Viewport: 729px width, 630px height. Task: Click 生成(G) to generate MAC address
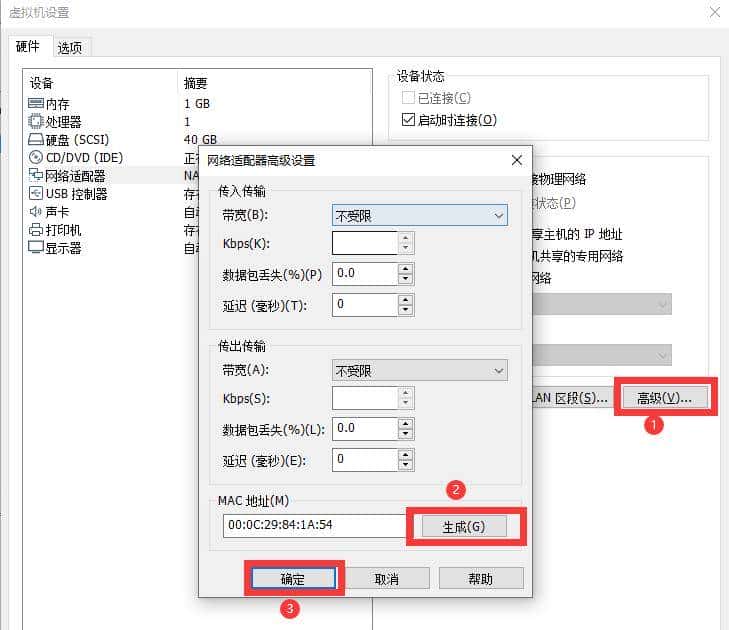(x=464, y=527)
